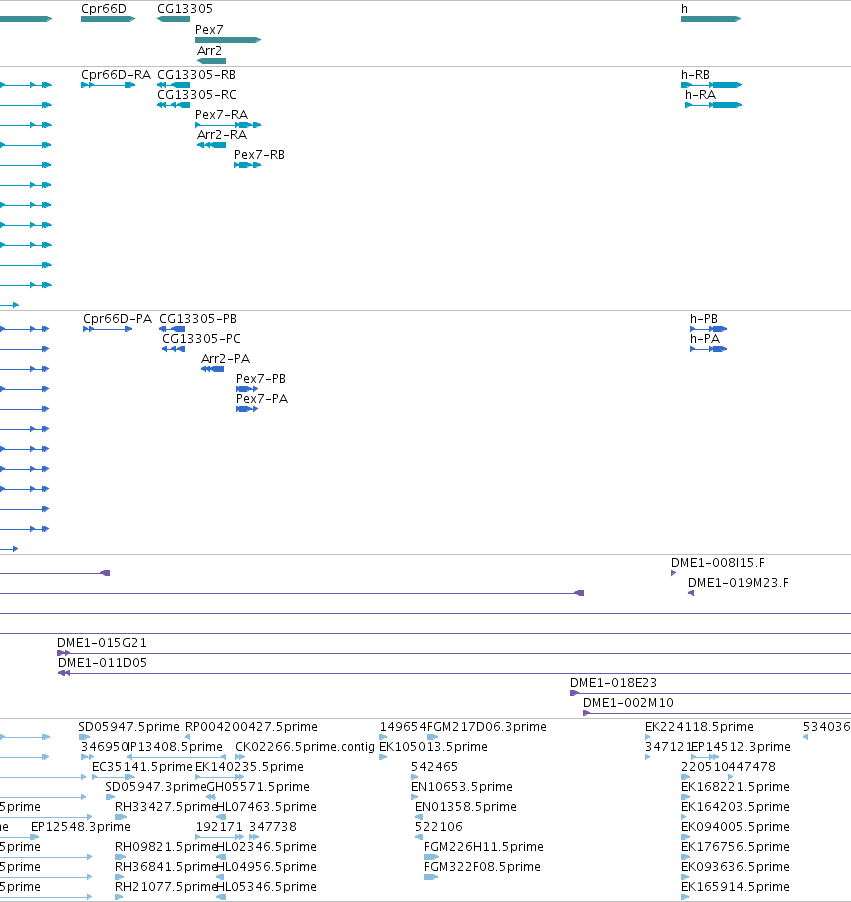Select the EP12548.3prime EST label

pos(81,826)
